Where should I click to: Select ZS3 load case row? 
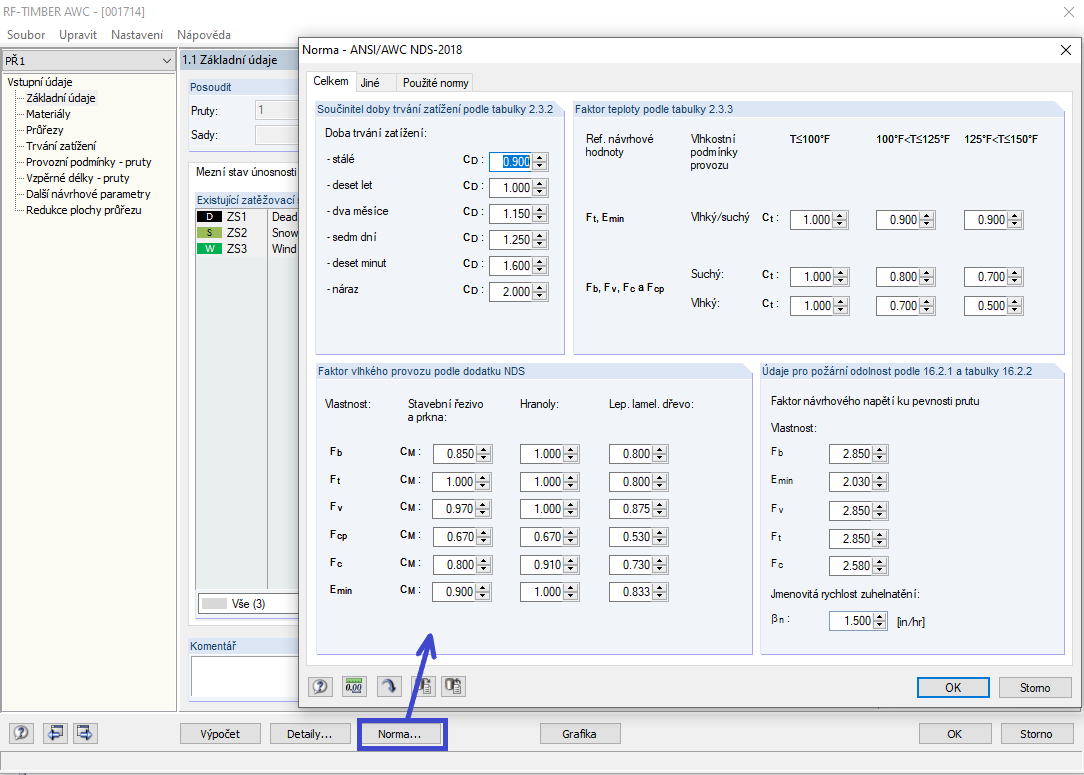click(x=247, y=249)
